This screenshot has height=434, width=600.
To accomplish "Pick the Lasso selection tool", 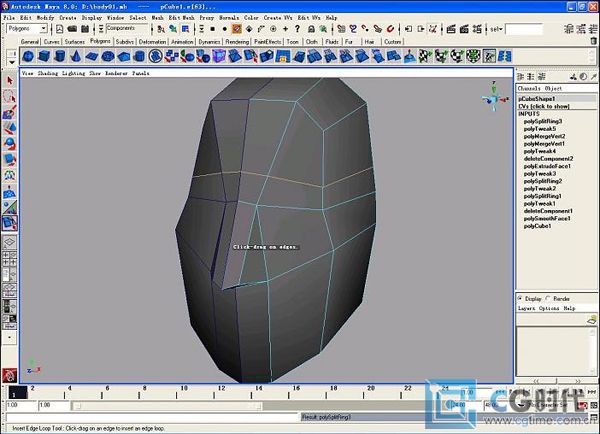I will [10, 96].
